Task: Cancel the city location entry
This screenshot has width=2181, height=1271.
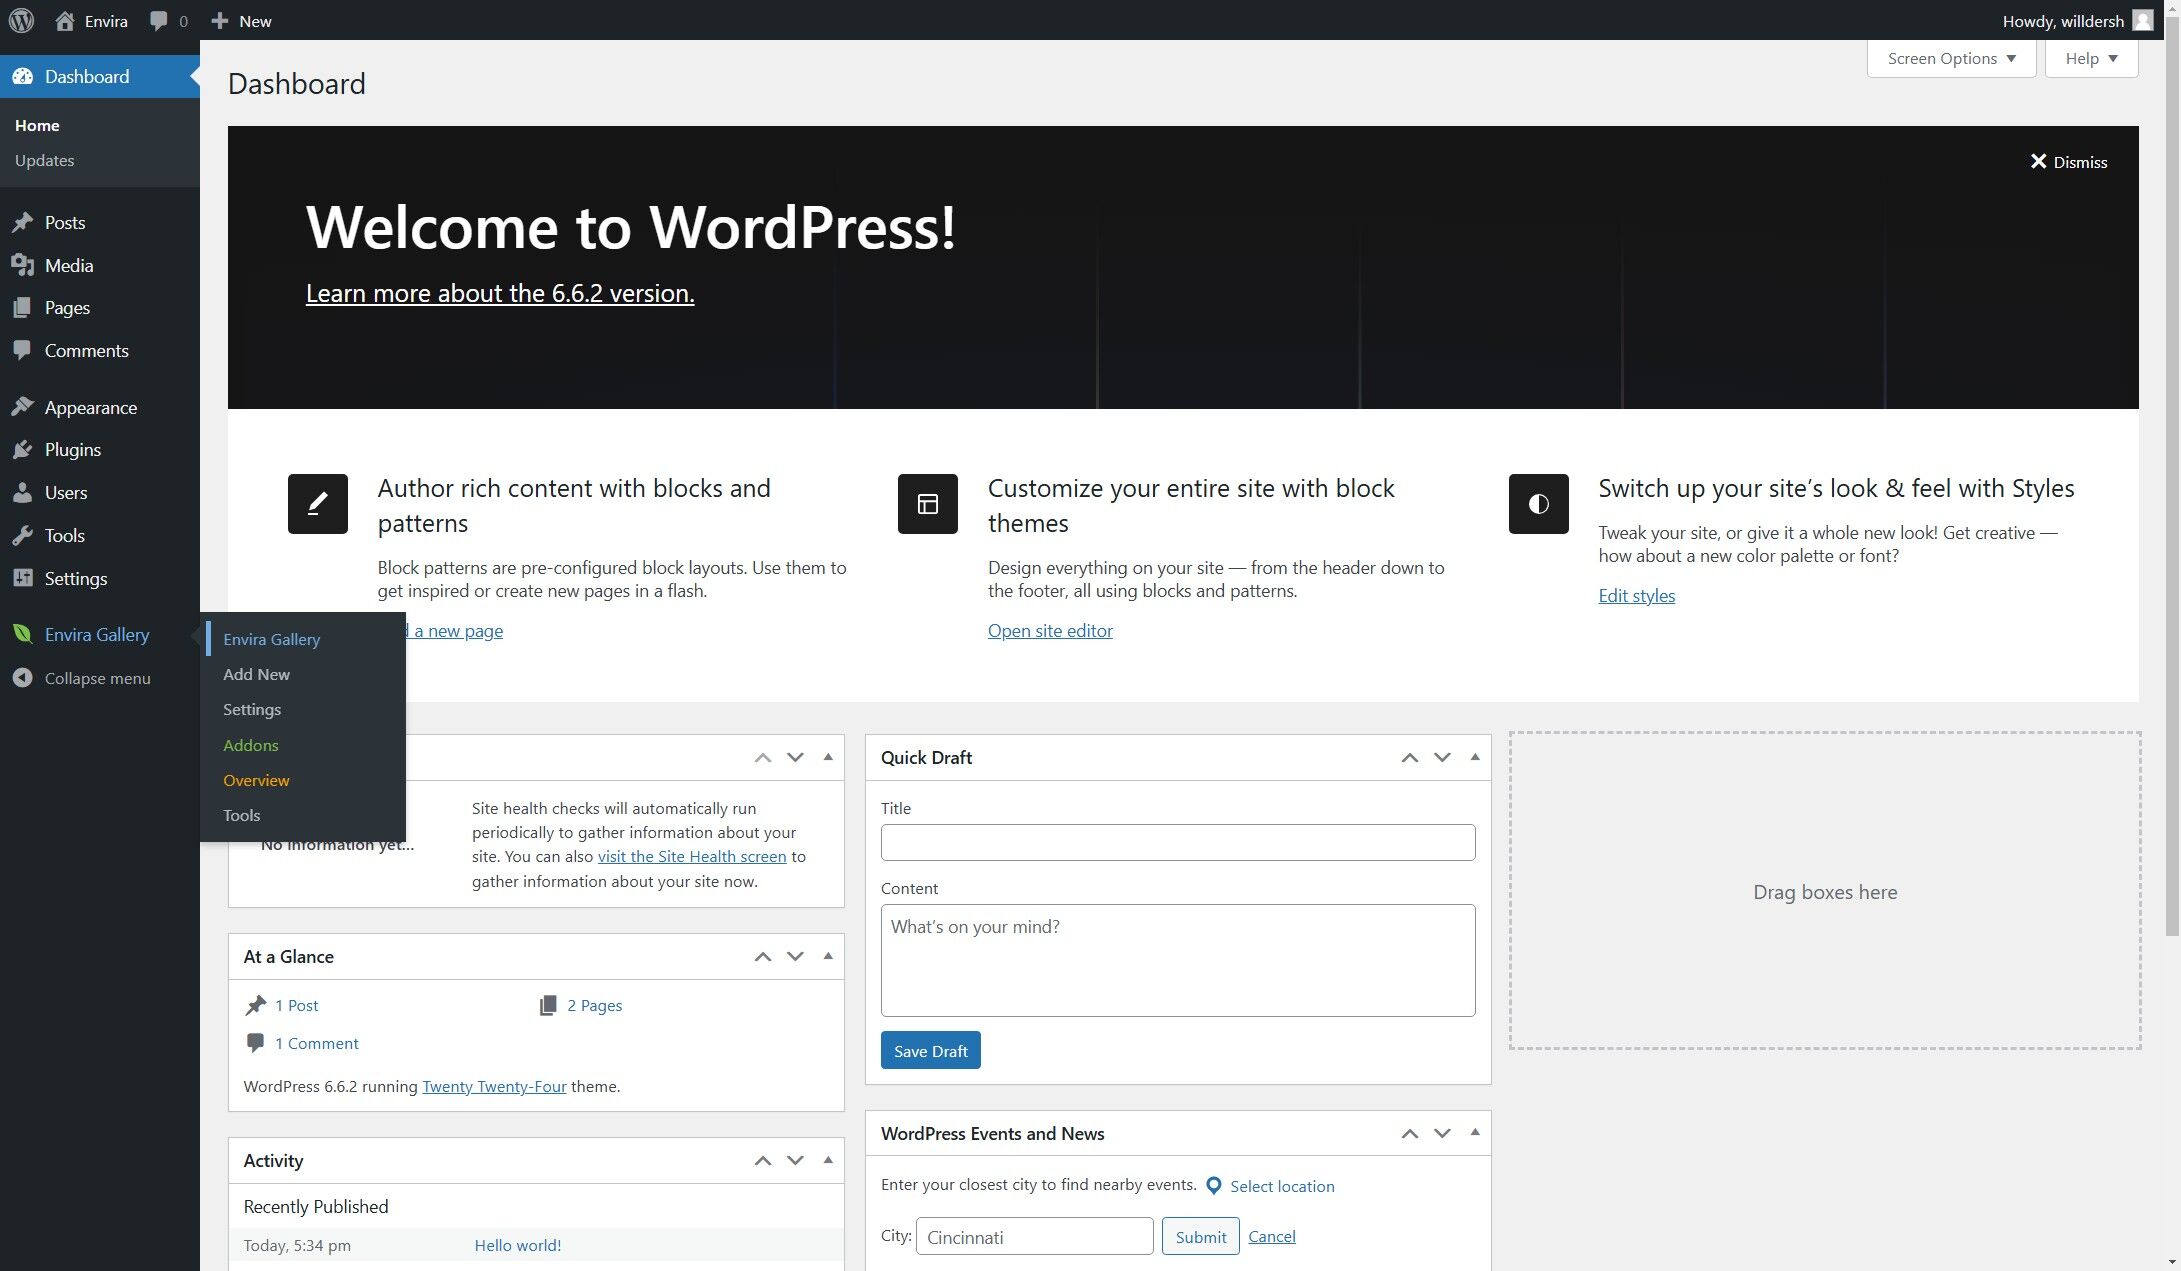Action: (1271, 1236)
